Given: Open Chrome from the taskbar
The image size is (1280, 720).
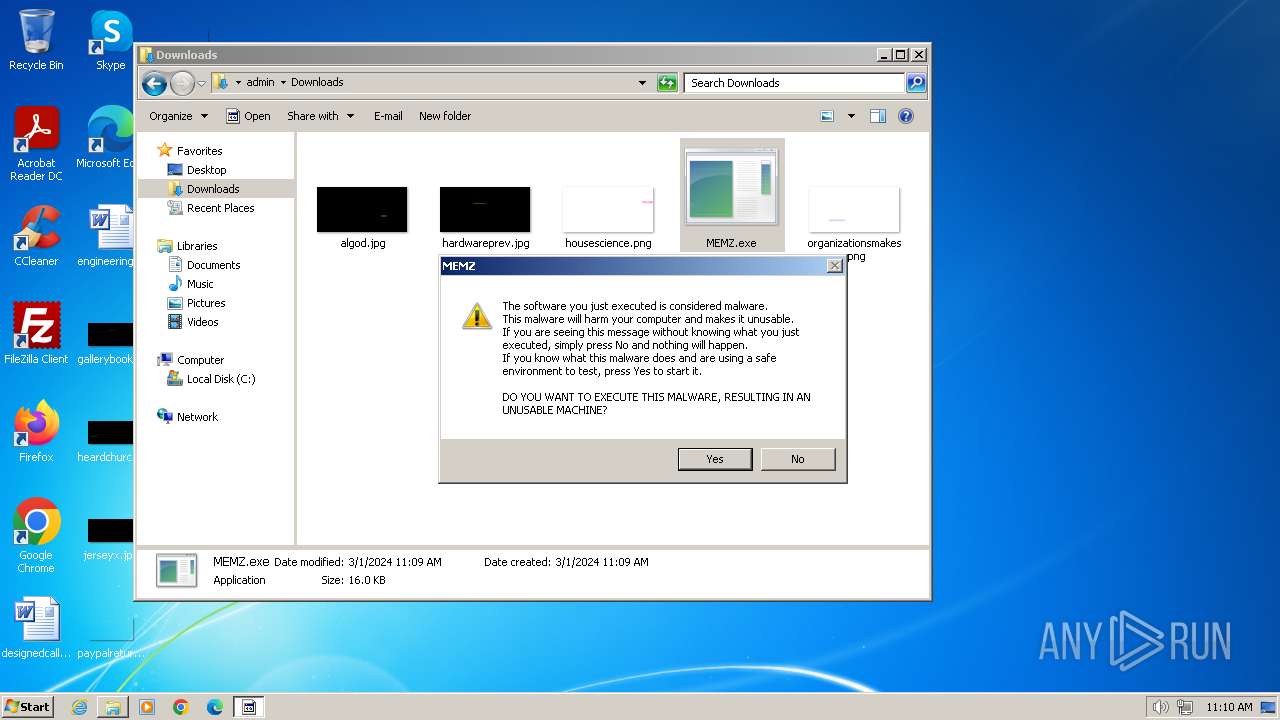Looking at the screenshot, I should [181, 707].
